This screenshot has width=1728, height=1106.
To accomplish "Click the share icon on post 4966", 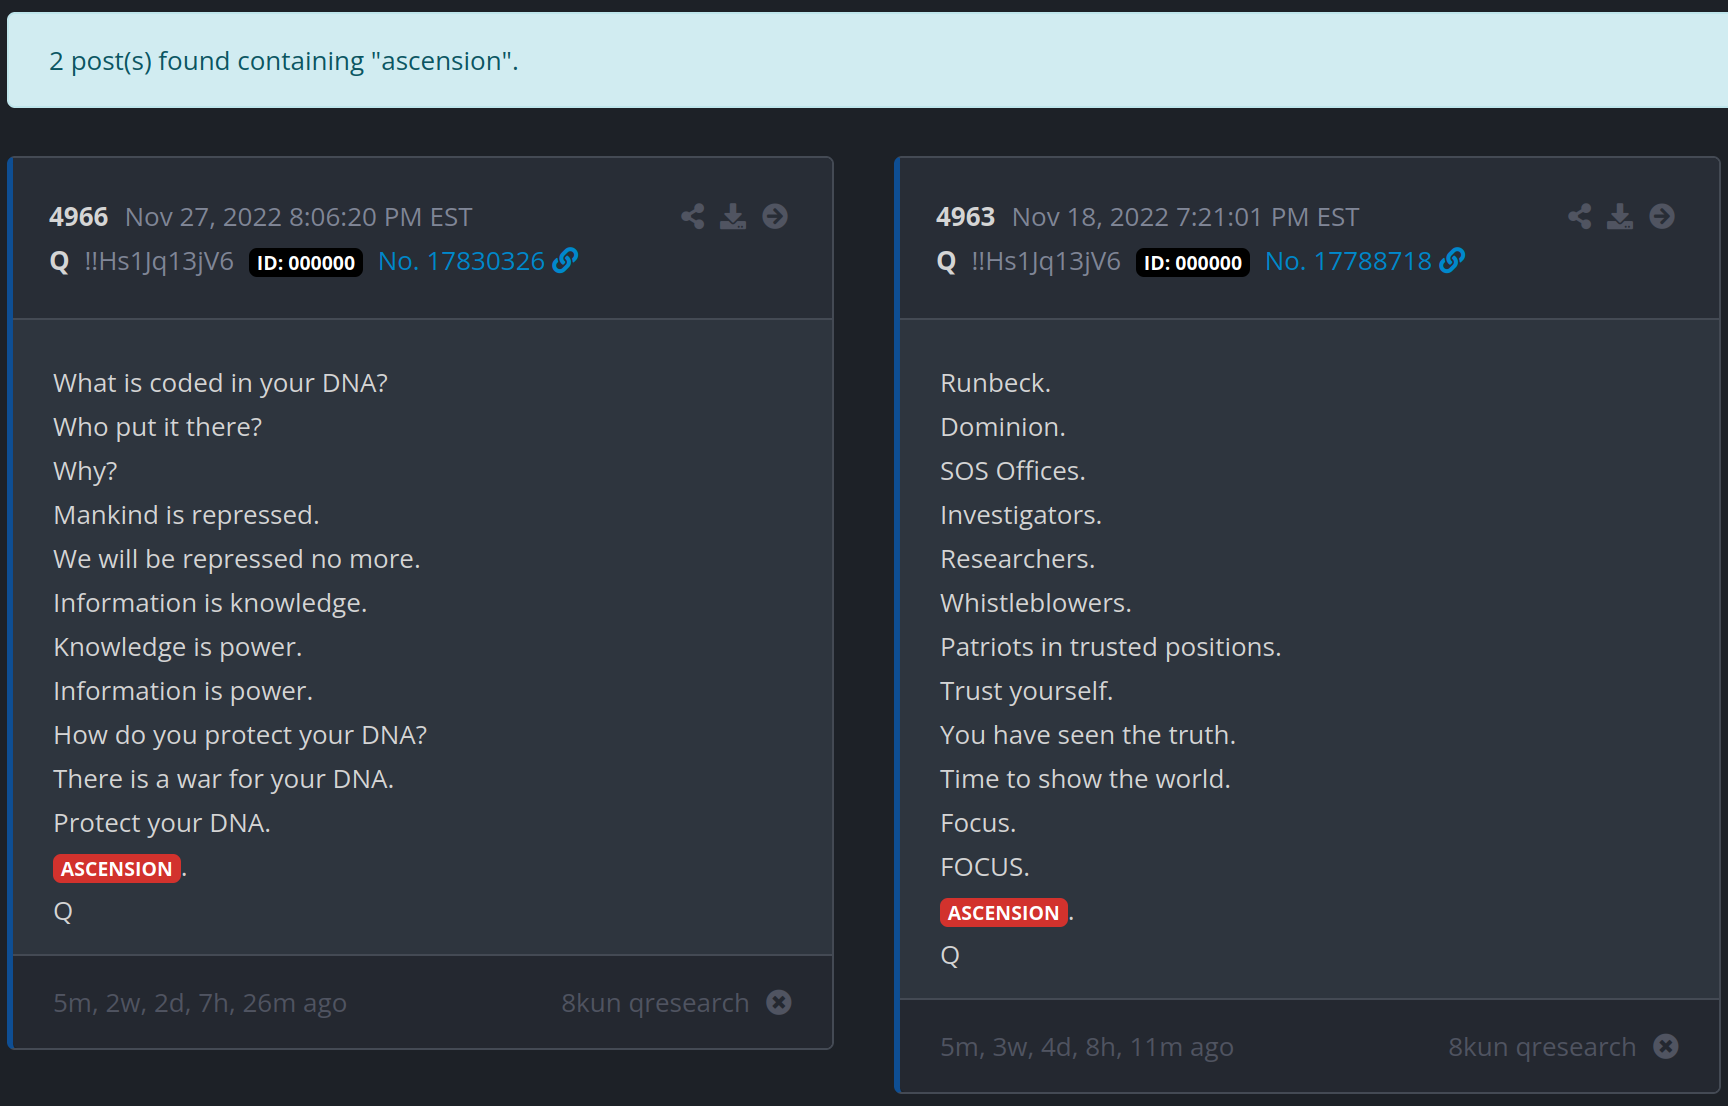I will 692,216.
